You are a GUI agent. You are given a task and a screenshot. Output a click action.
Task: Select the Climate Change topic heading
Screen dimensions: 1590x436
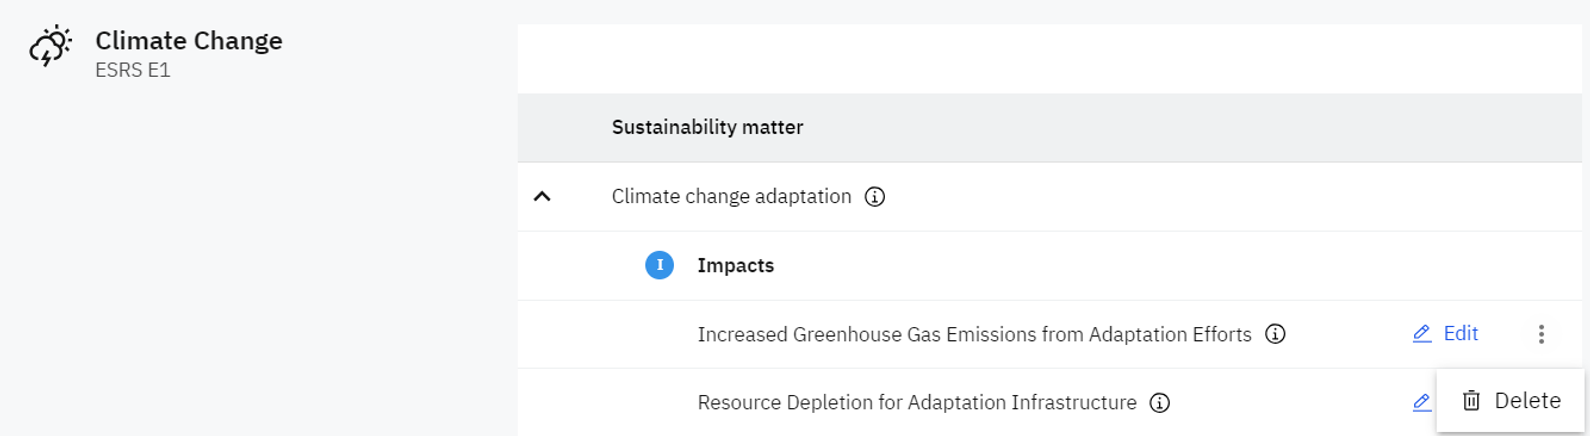(188, 41)
